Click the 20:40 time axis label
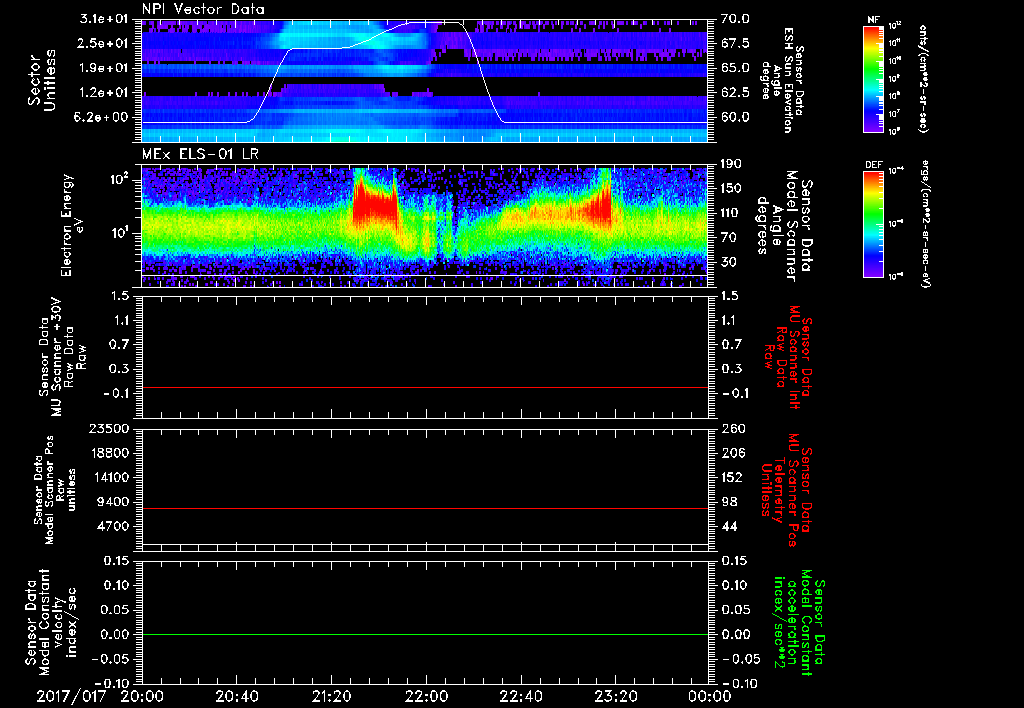 [237, 695]
